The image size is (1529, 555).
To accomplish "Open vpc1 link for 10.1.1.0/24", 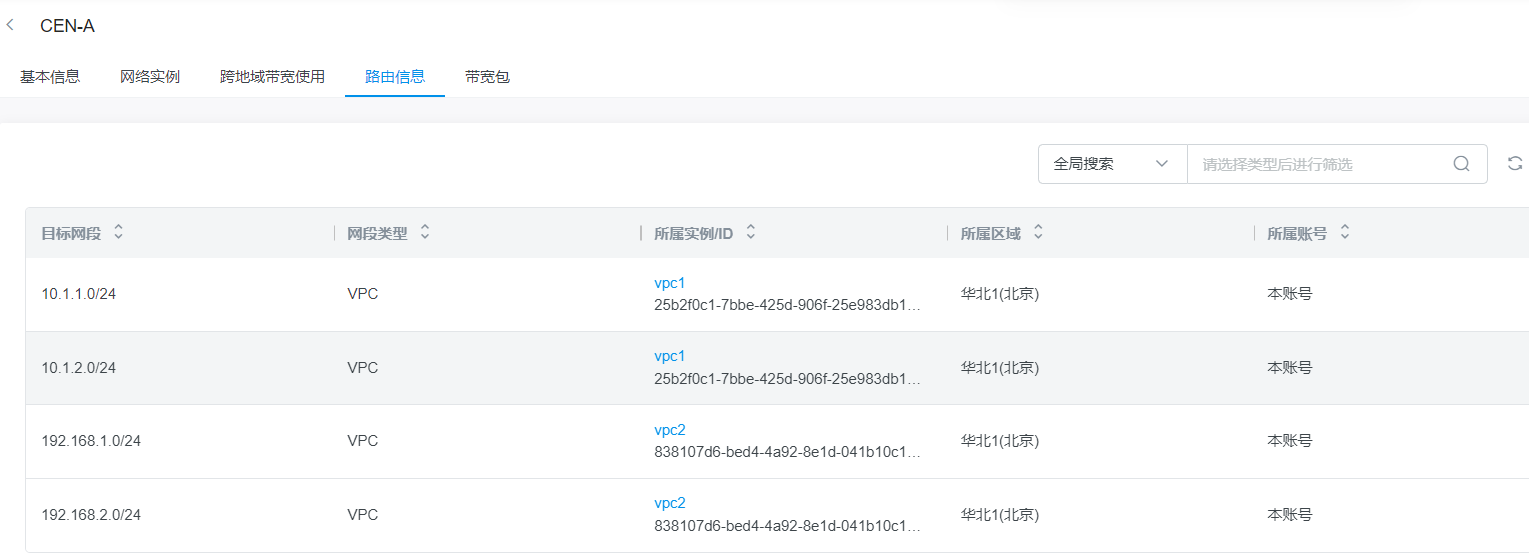I will 670,283.
